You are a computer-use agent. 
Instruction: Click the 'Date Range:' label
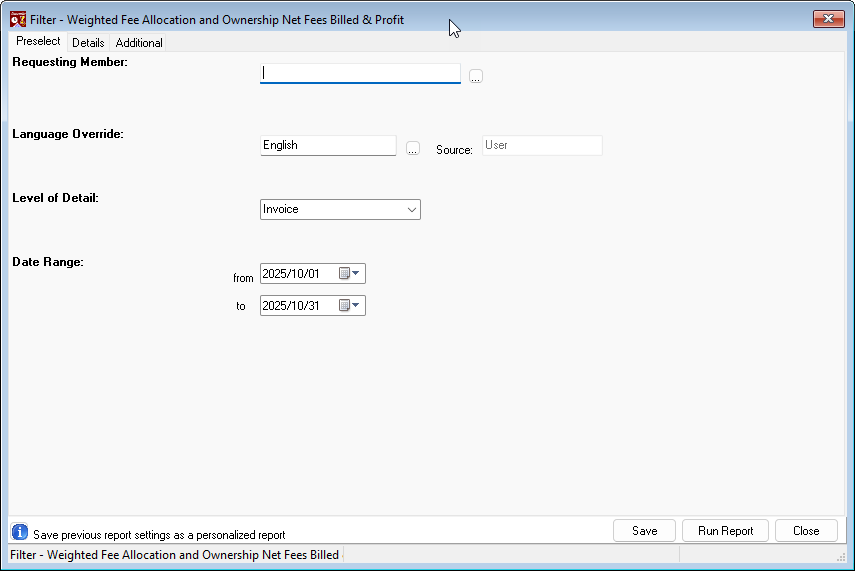point(48,262)
